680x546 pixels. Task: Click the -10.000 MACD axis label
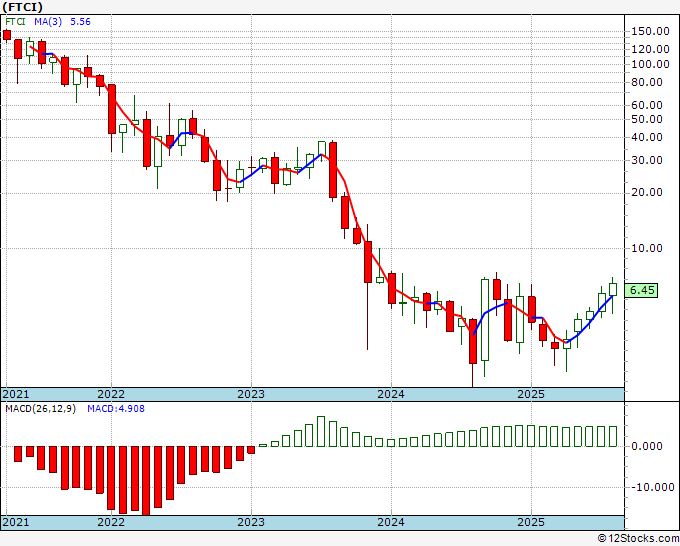point(652,487)
